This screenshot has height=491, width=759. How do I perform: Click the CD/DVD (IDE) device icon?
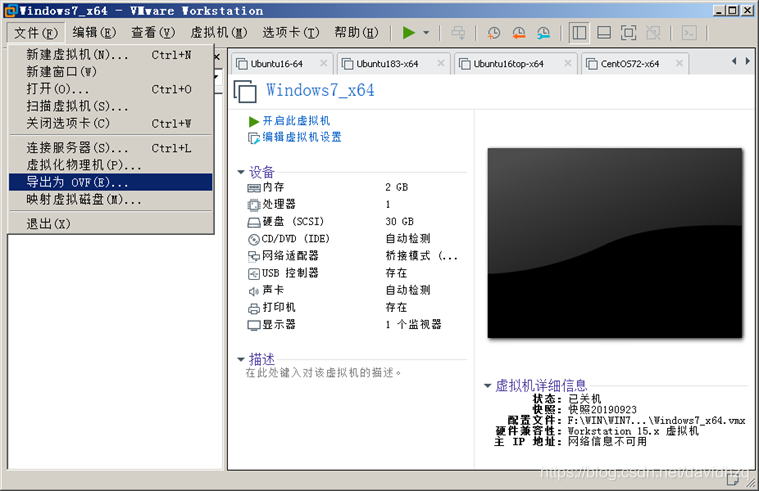253,239
